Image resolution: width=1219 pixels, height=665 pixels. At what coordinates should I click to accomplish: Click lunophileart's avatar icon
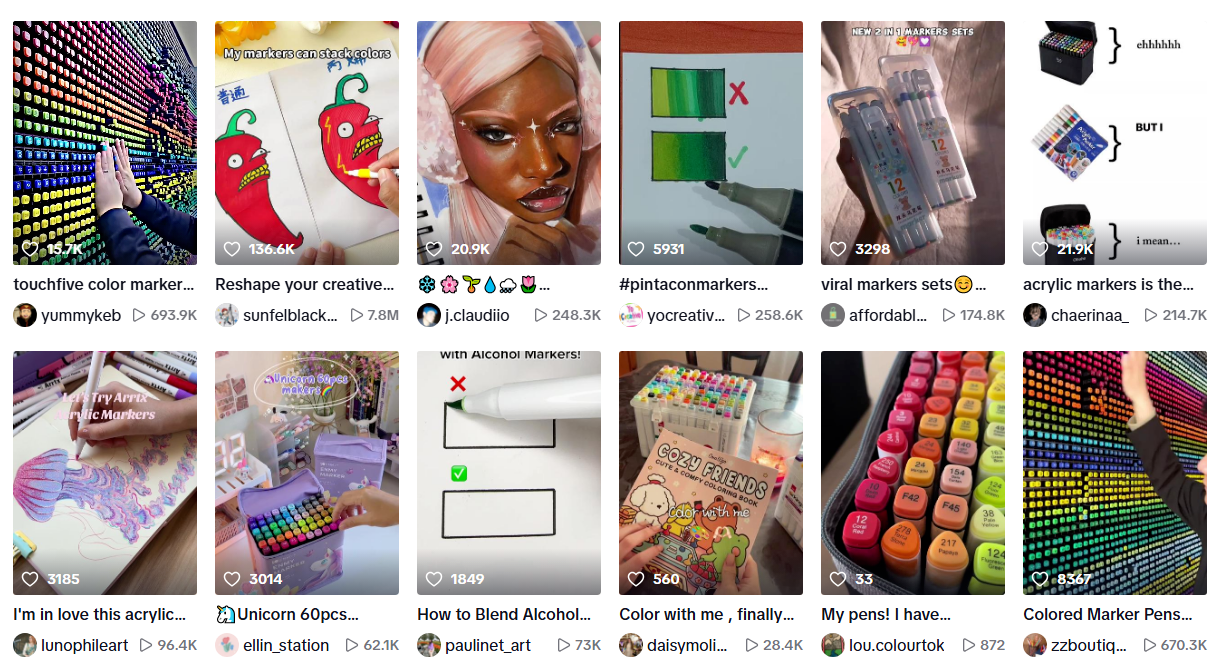point(25,645)
